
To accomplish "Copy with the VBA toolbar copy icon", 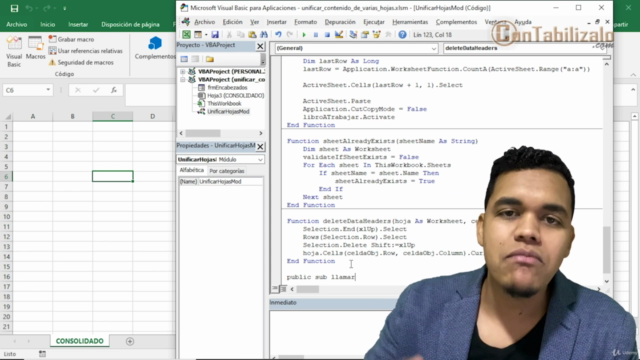I will pyautogui.click(x=241, y=35).
